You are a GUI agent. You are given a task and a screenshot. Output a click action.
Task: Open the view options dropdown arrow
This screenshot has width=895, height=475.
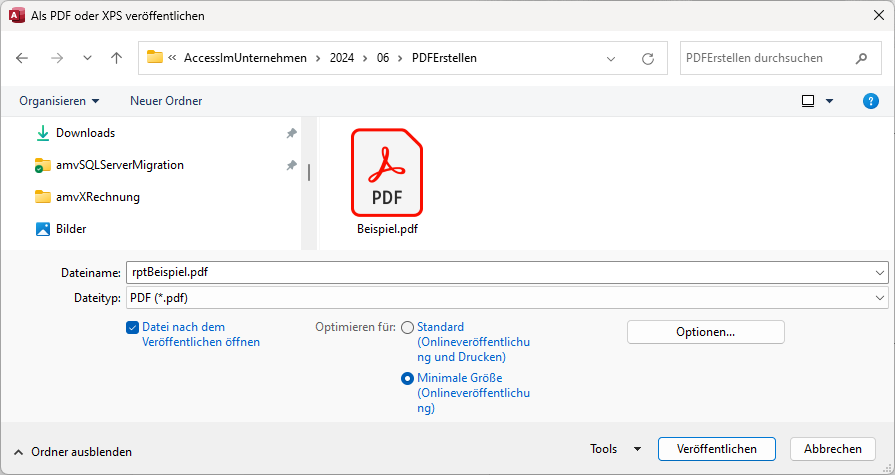829,101
